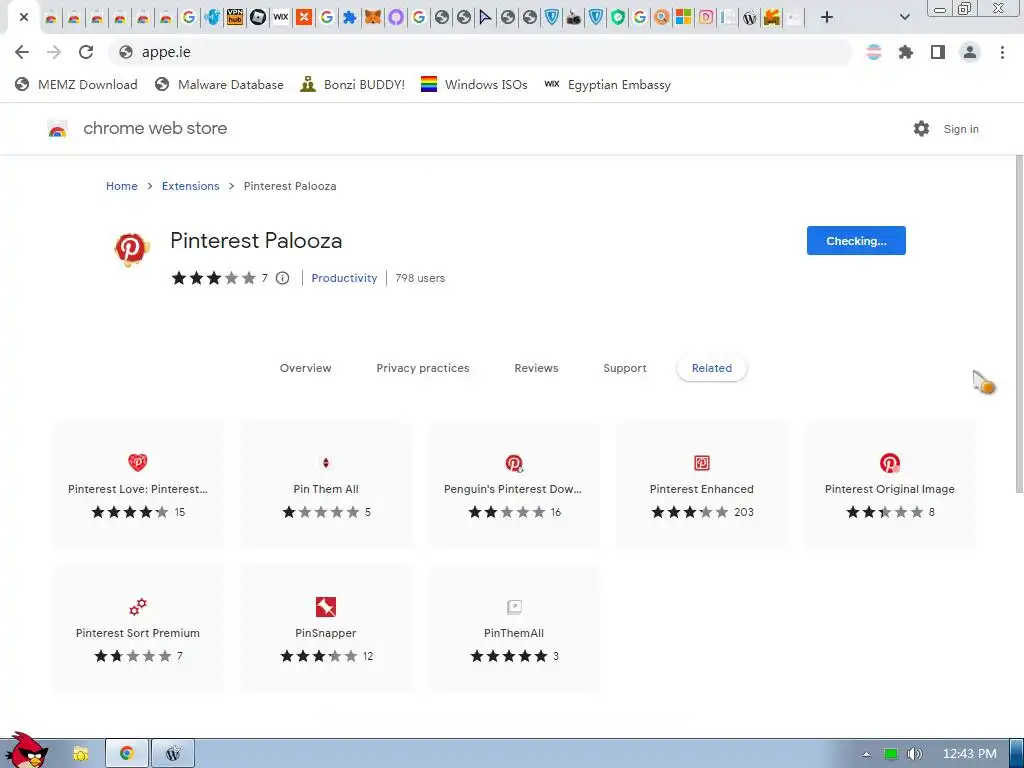Go back to the previous page
The image size is (1024, 768).
coord(22,52)
